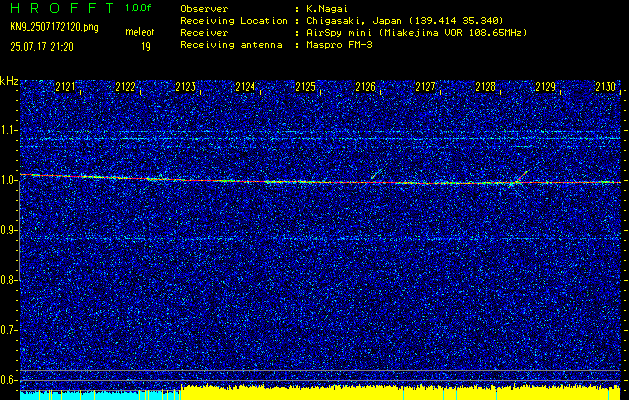Click the Receiver field label
The width and height of the screenshot is (629, 400).
click(x=204, y=33)
